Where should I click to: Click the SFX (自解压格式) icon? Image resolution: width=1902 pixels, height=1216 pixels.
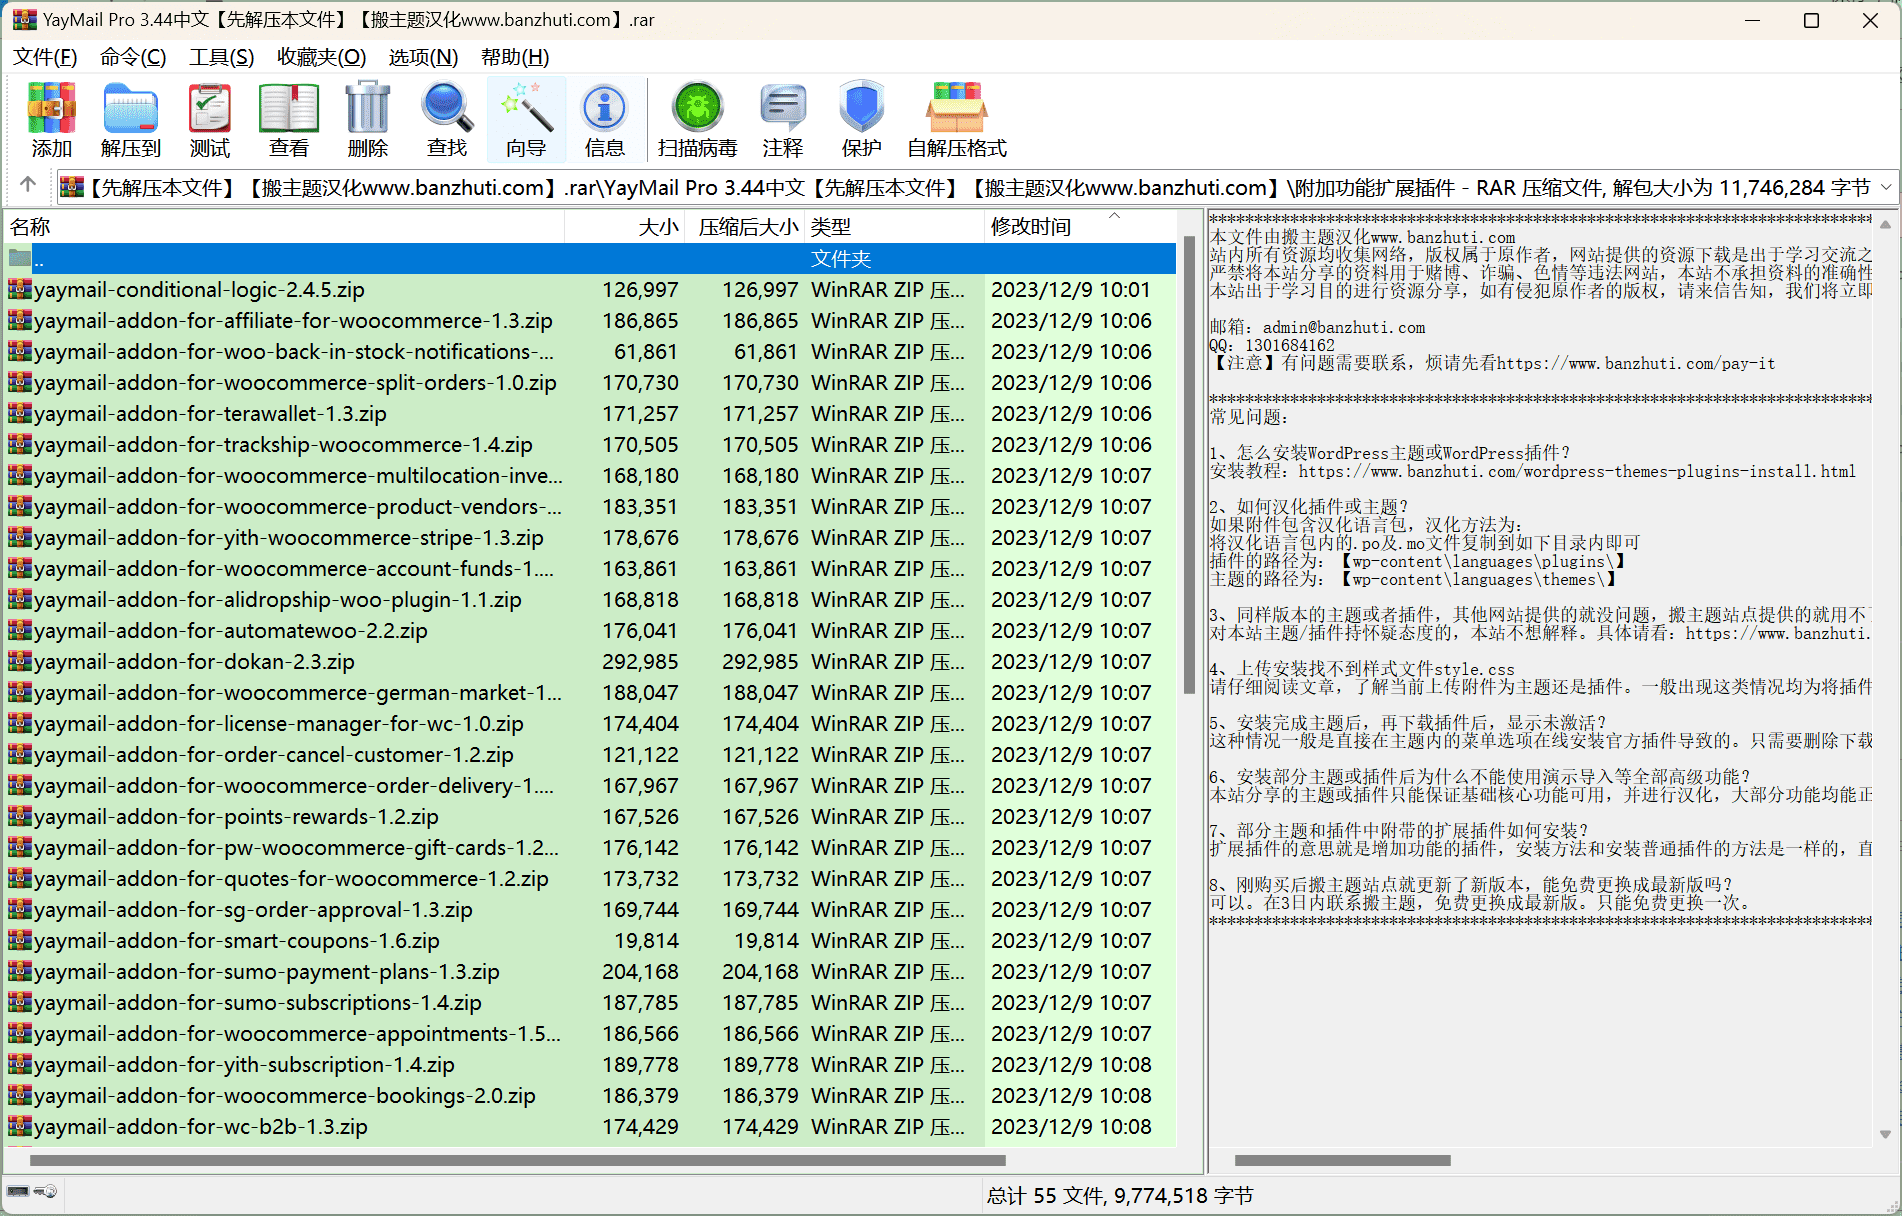tap(957, 120)
